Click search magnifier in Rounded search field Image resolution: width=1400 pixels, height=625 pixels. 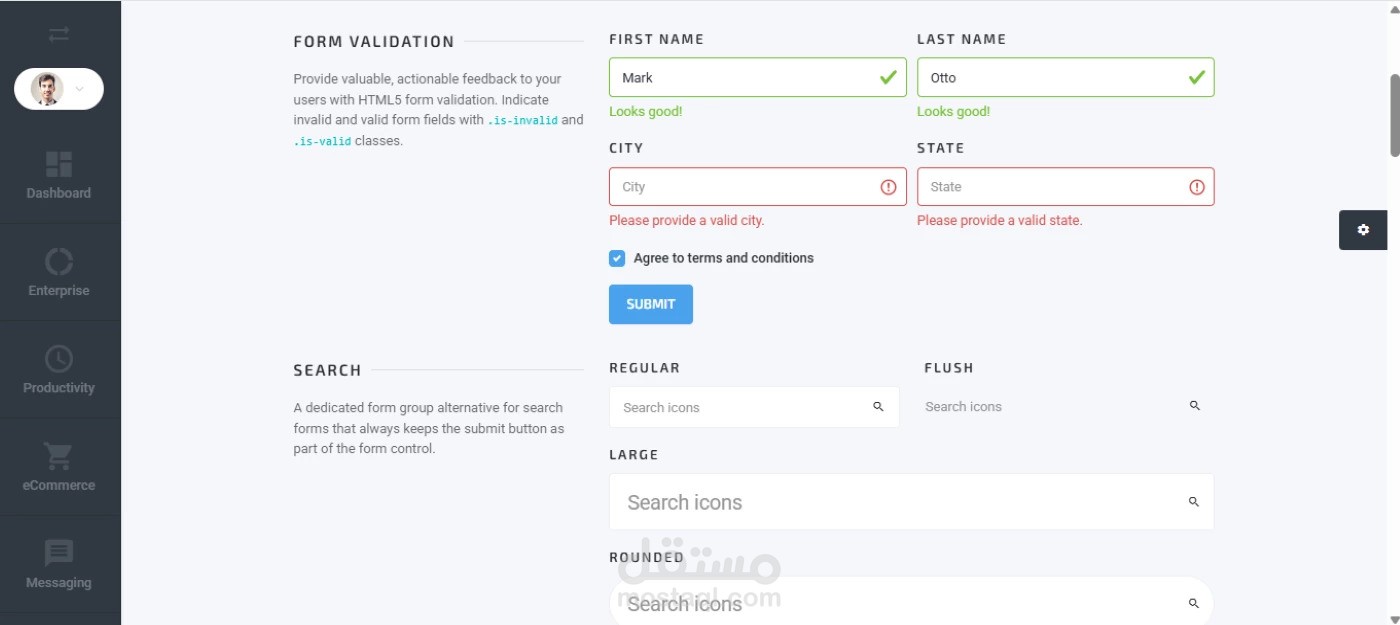(x=1193, y=604)
